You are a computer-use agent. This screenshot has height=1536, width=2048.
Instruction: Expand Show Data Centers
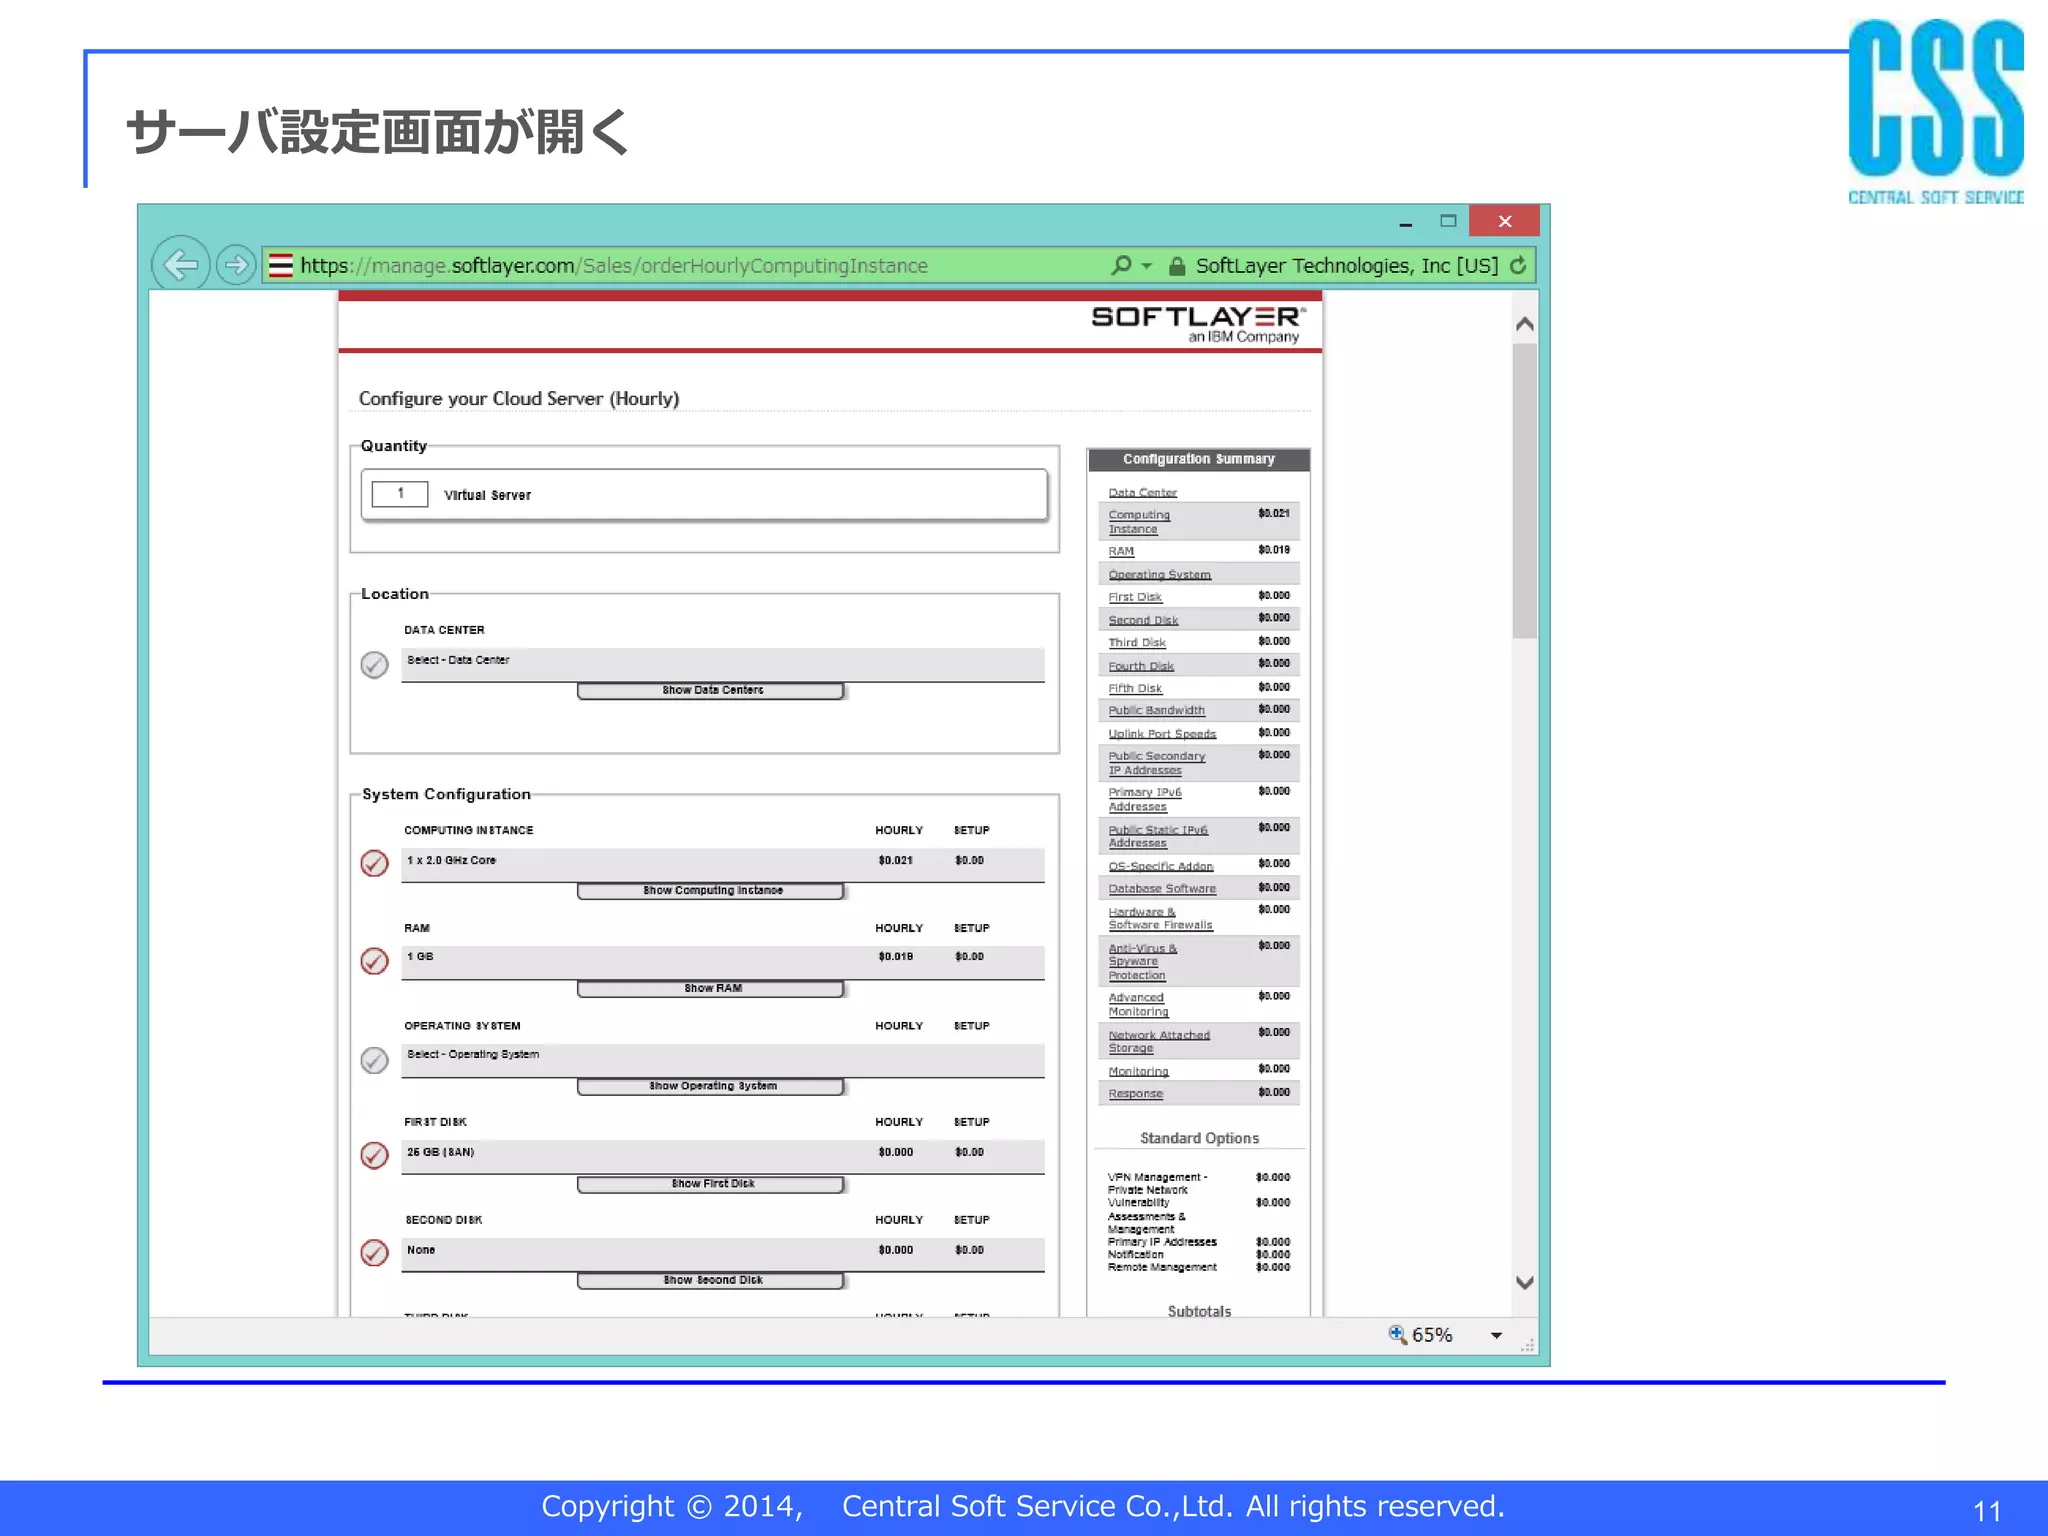(x=711, y=691)
